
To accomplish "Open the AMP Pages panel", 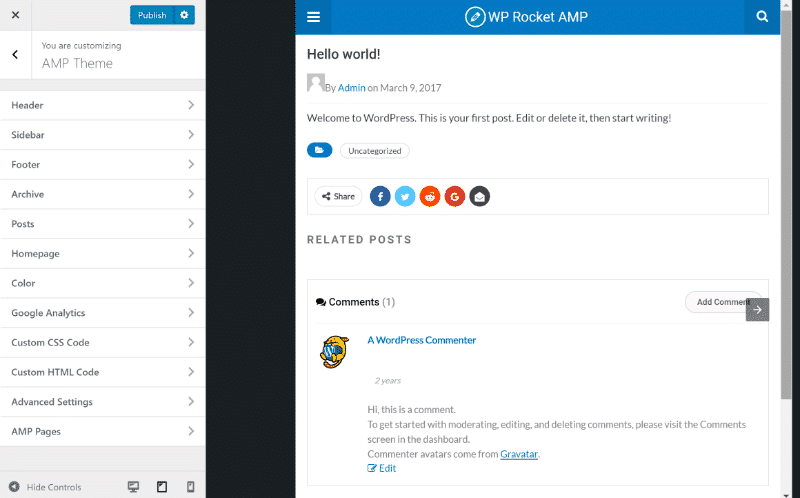I will (102, 432).
